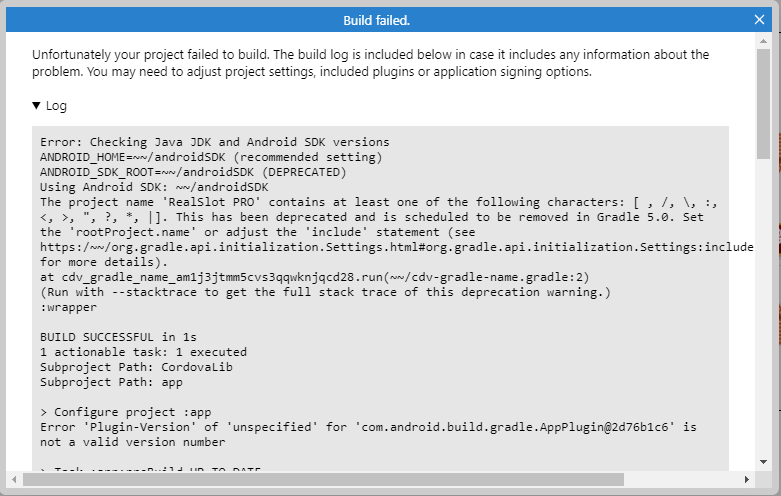
Task: Click the vertical scrollbar up arrow
Action: (763, 41)
